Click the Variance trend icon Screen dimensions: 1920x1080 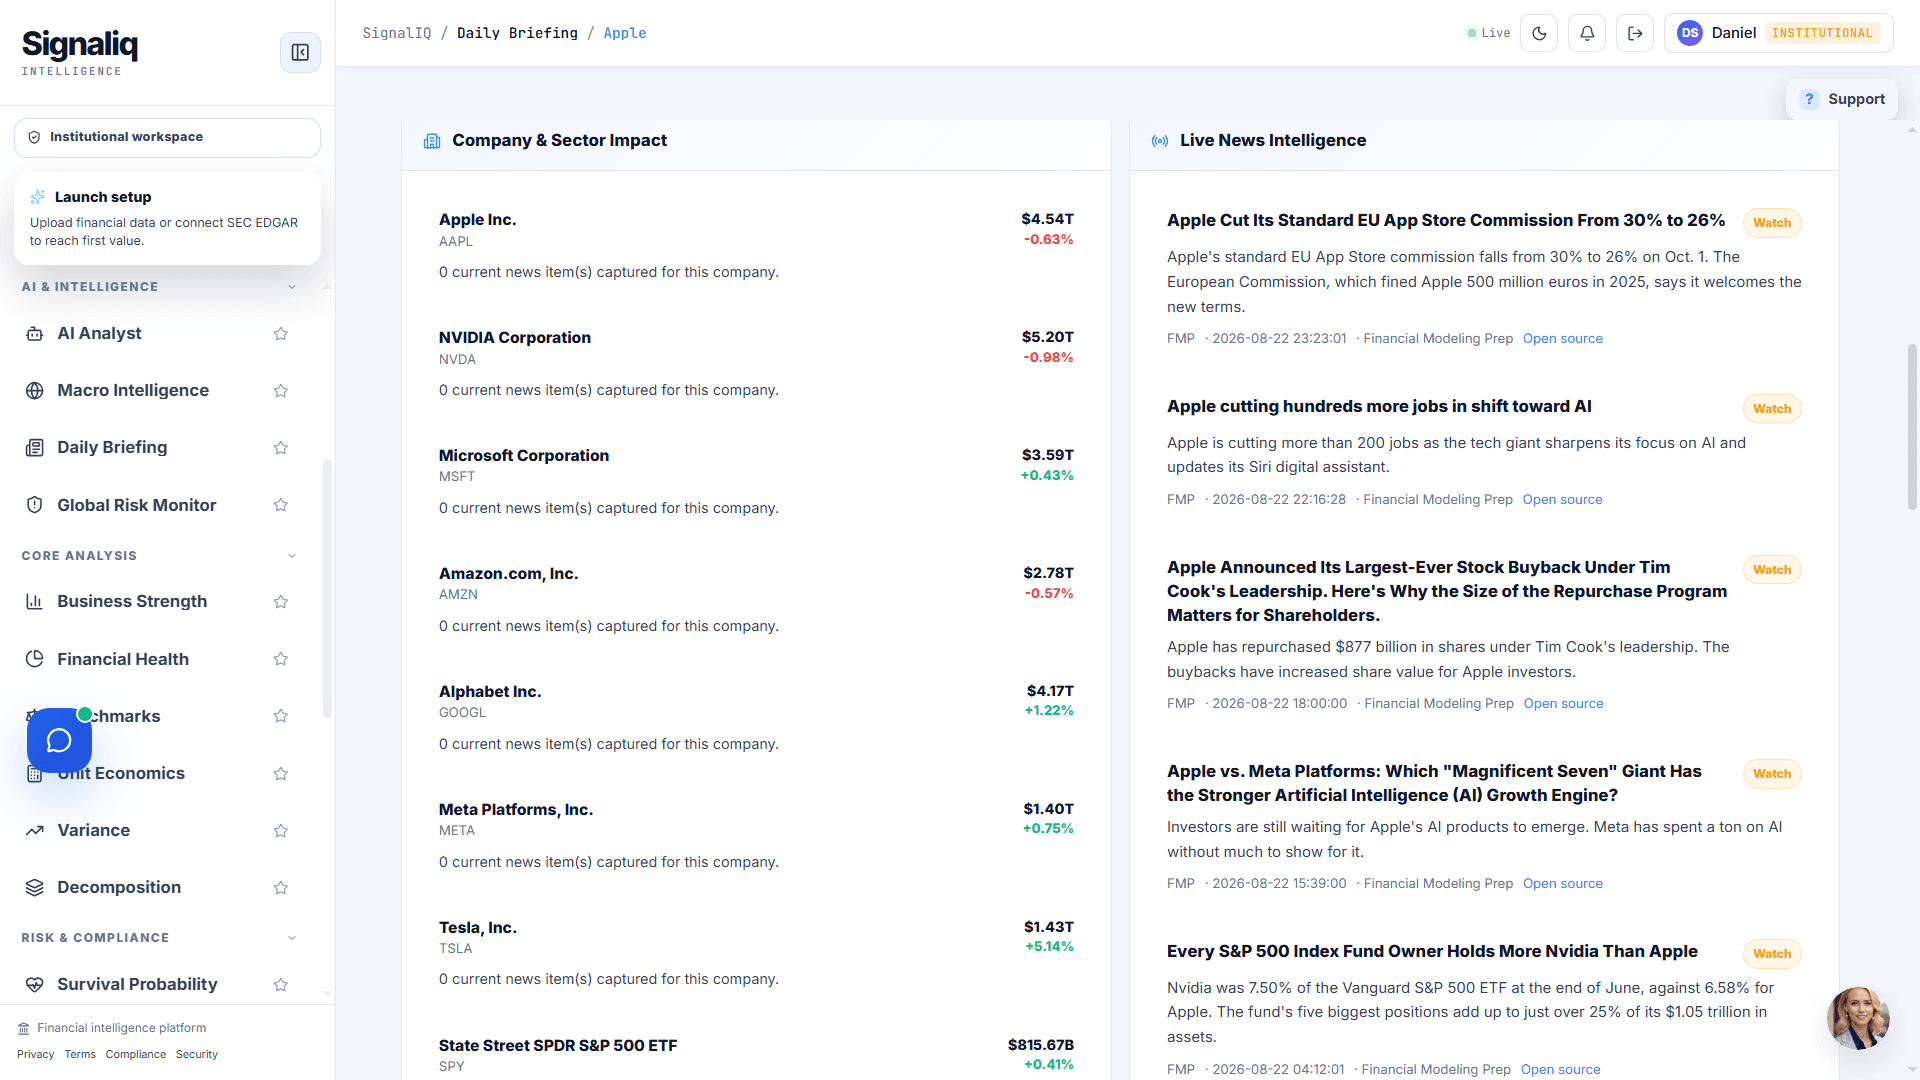tap(35, 831)
